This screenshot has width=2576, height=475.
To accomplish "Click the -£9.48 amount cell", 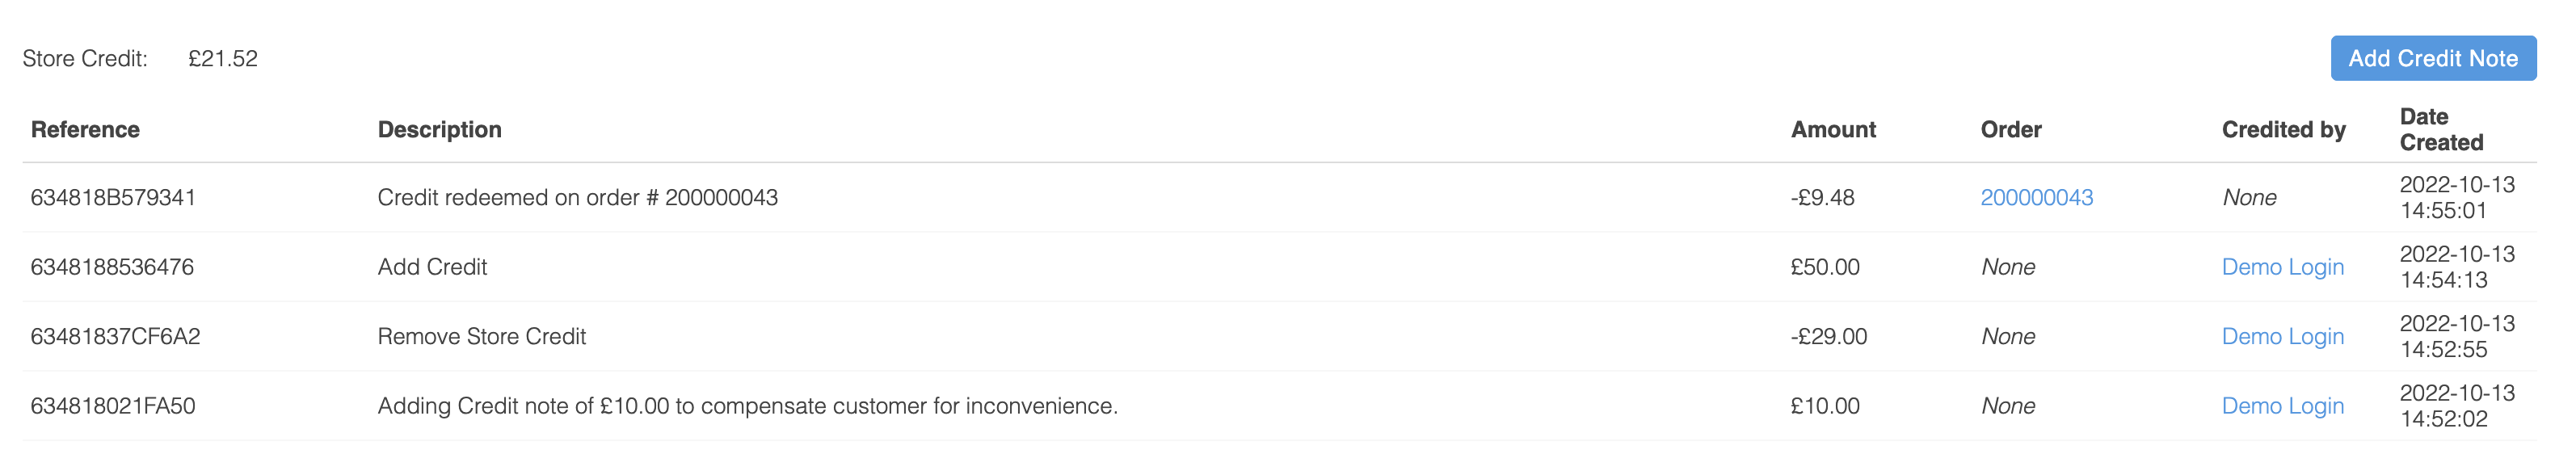I will tap(1822, 197).
